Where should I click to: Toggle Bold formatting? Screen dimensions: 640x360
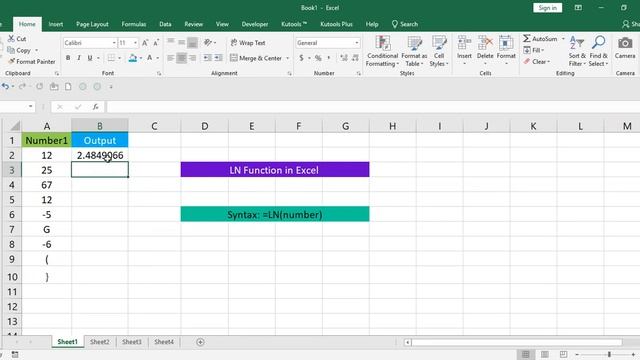coord(68,58)
